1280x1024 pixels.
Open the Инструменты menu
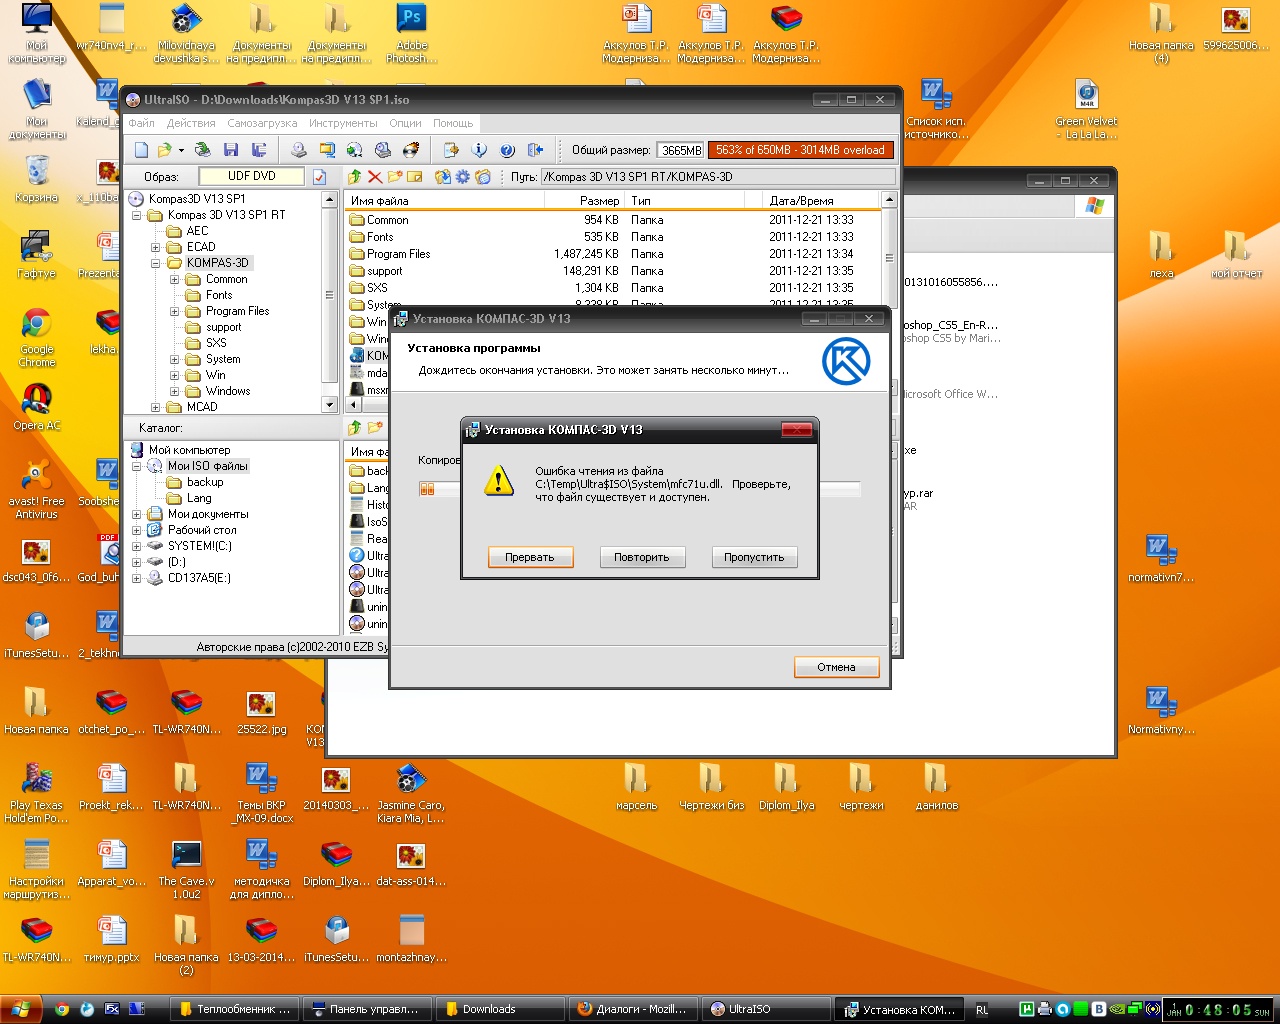(343, 123)
